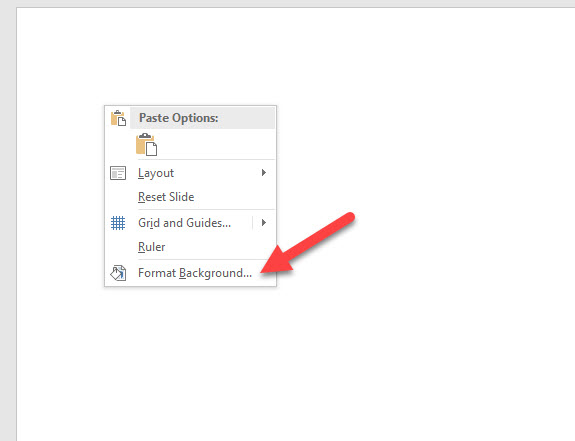Click the blank slide area above the context menu
This screenshot has height=441, width=575.
point(191,55)
